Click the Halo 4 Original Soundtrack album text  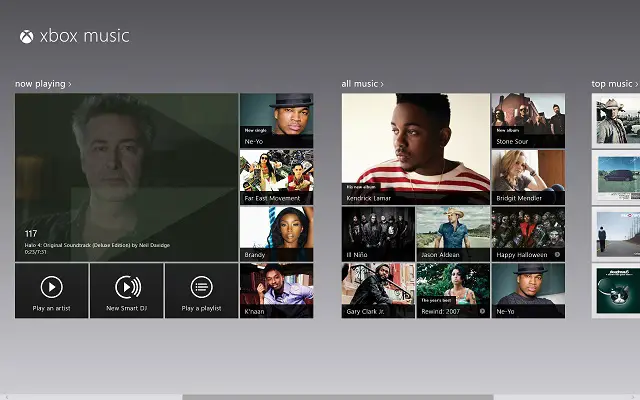[97, 245]
